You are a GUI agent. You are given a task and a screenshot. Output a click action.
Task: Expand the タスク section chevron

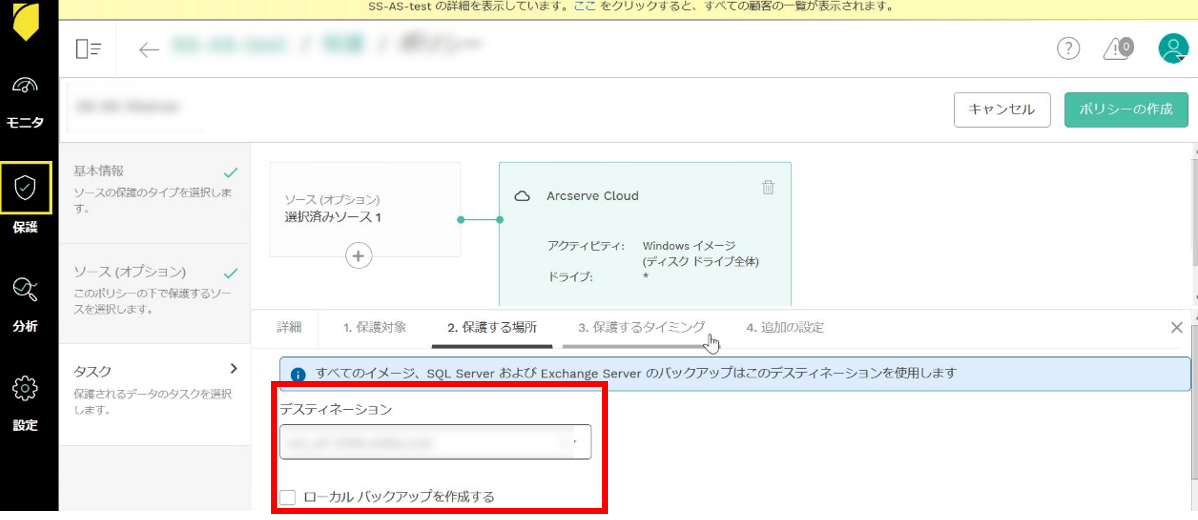234,369
